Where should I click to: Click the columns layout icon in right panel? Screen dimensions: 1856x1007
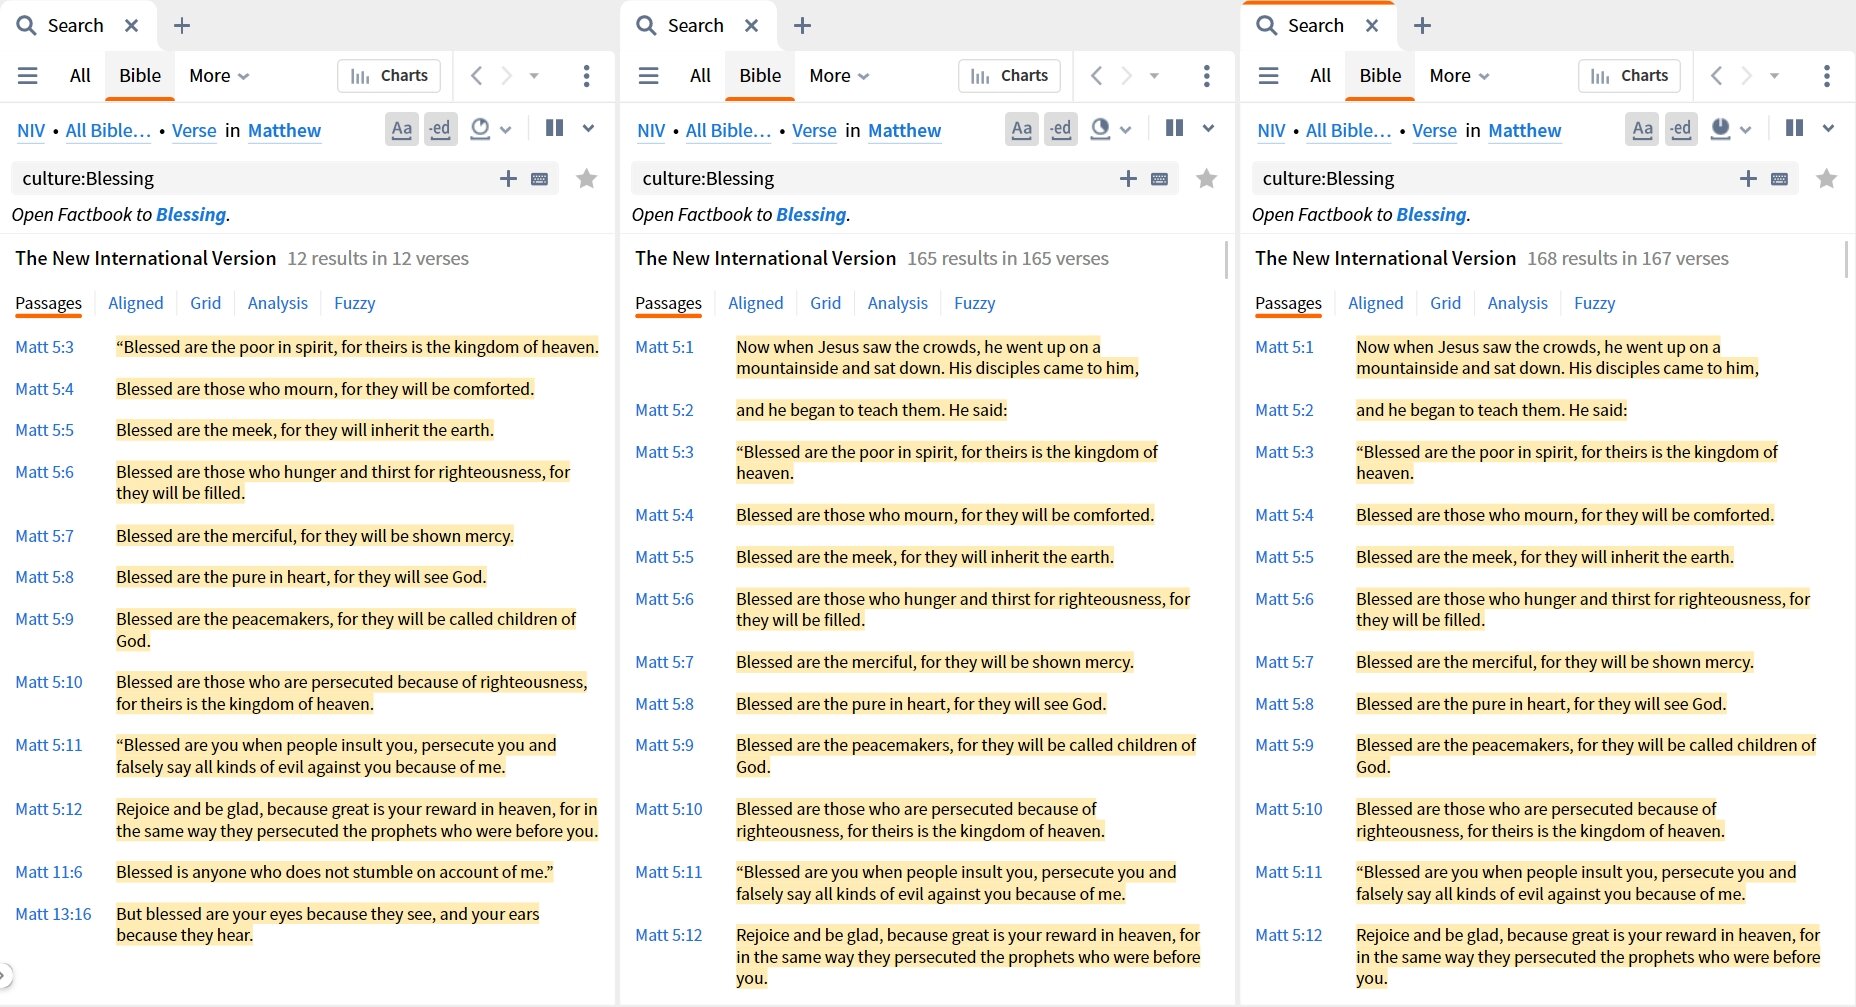[x=1794, y=128]
